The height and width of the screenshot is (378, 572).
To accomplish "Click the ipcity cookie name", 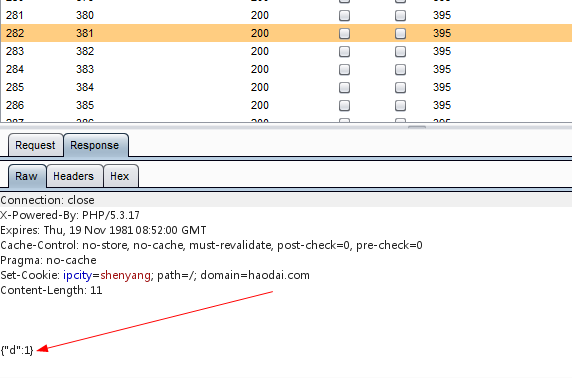I will pyautogui.click(x=77, y=275).
